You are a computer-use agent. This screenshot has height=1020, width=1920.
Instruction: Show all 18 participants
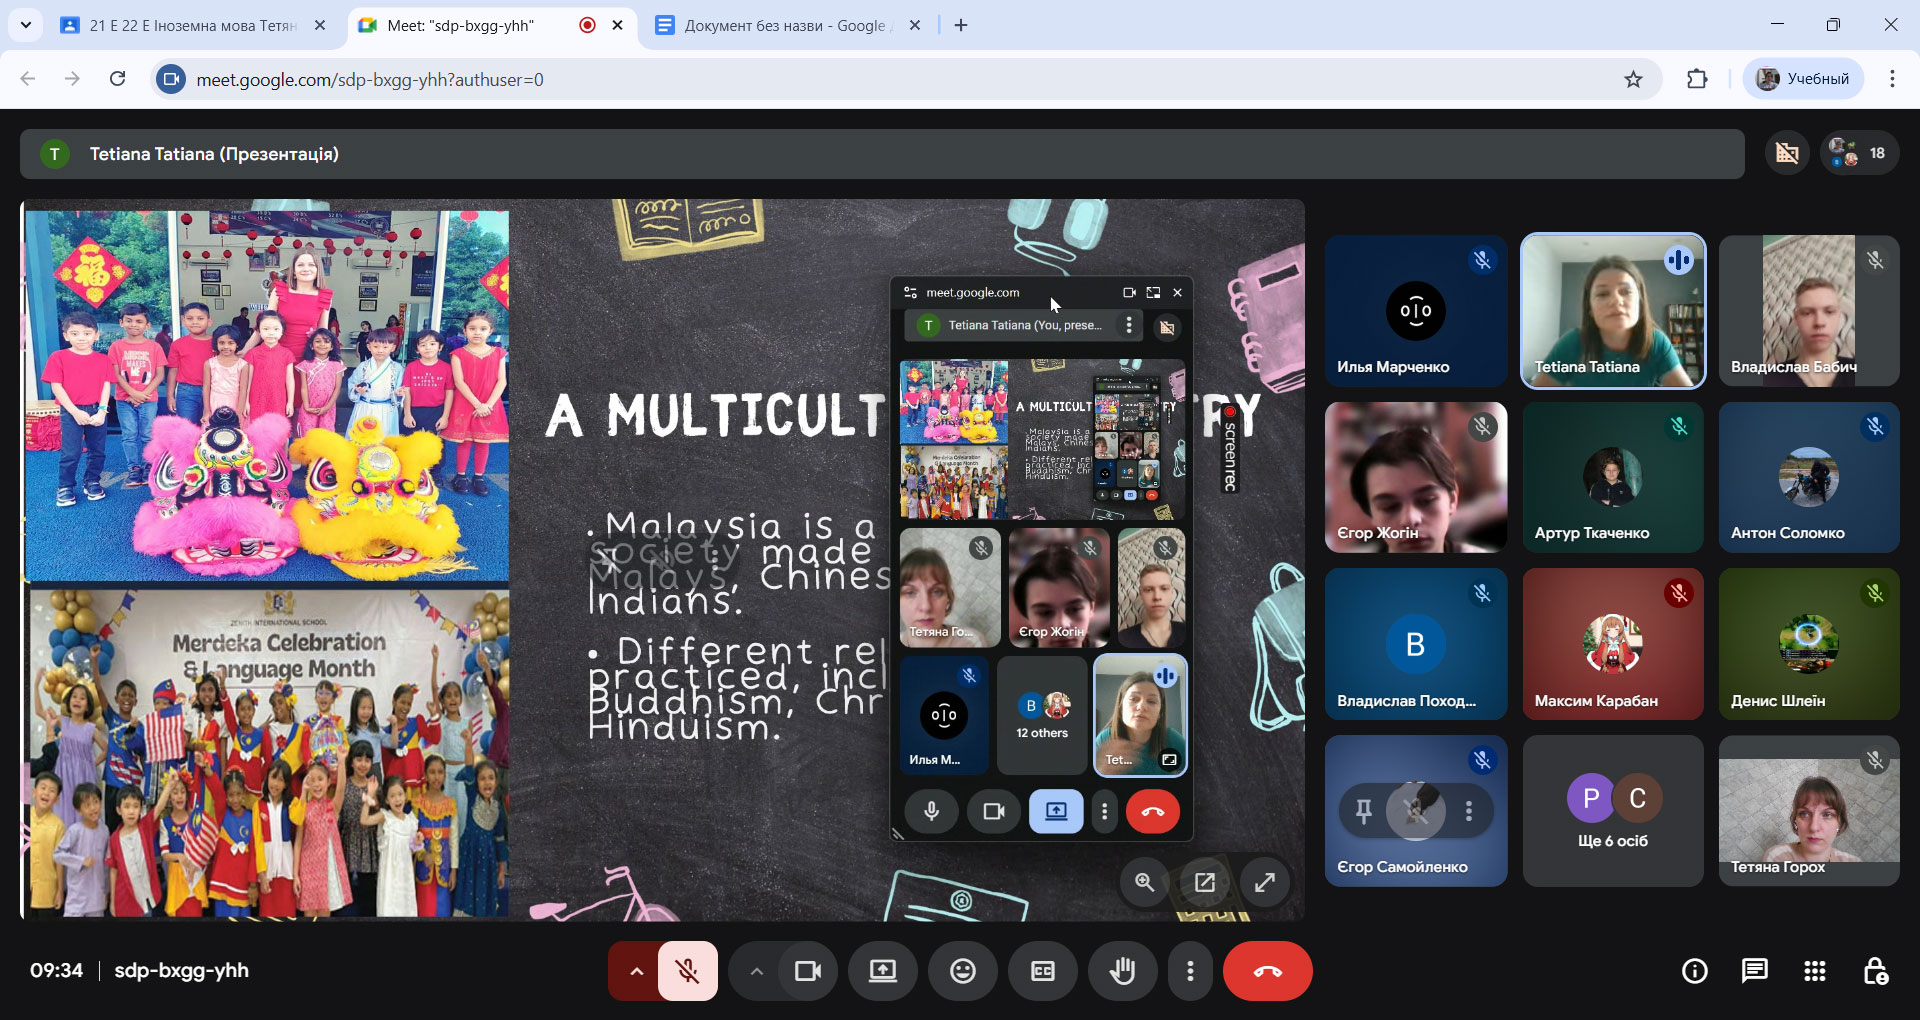pos(1858,153)
